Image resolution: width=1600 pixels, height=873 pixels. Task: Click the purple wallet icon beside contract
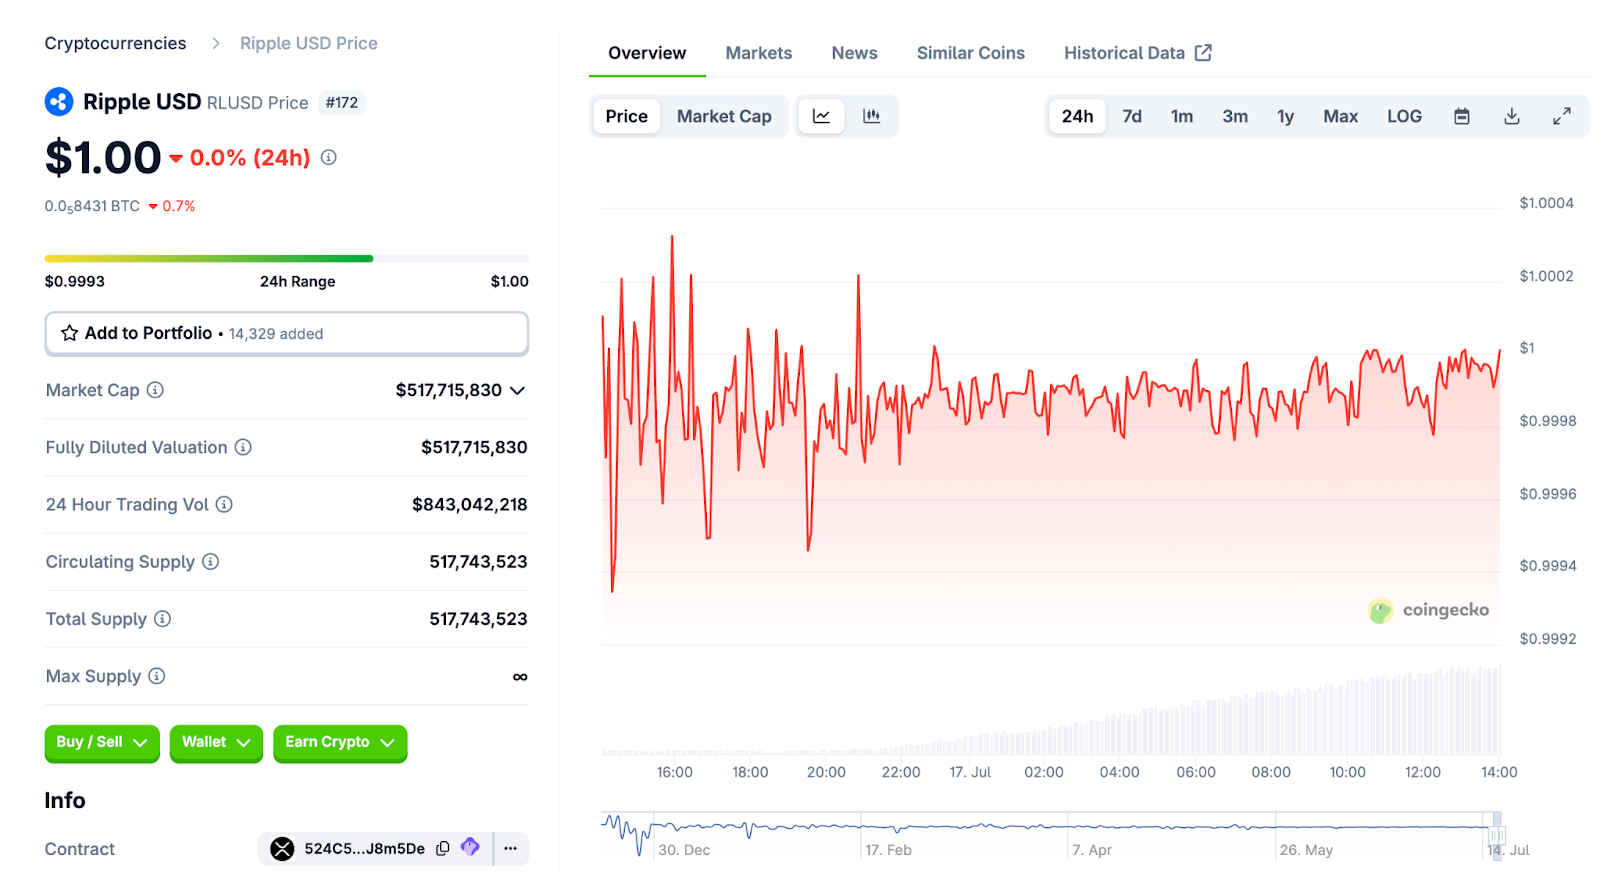(470, 847)
